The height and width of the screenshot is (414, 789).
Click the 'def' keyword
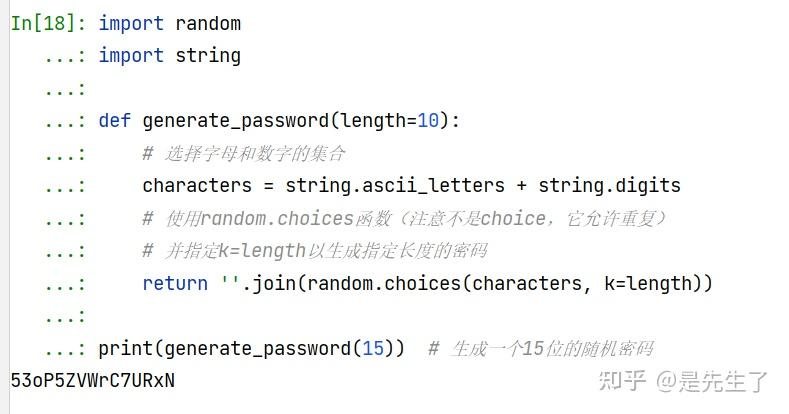(115, 121)
